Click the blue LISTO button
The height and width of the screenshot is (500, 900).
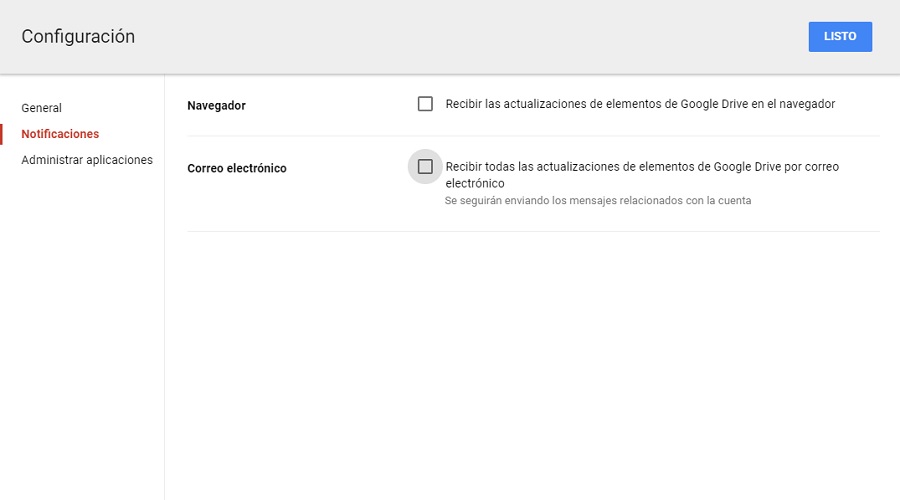click(x=840, y=36)
